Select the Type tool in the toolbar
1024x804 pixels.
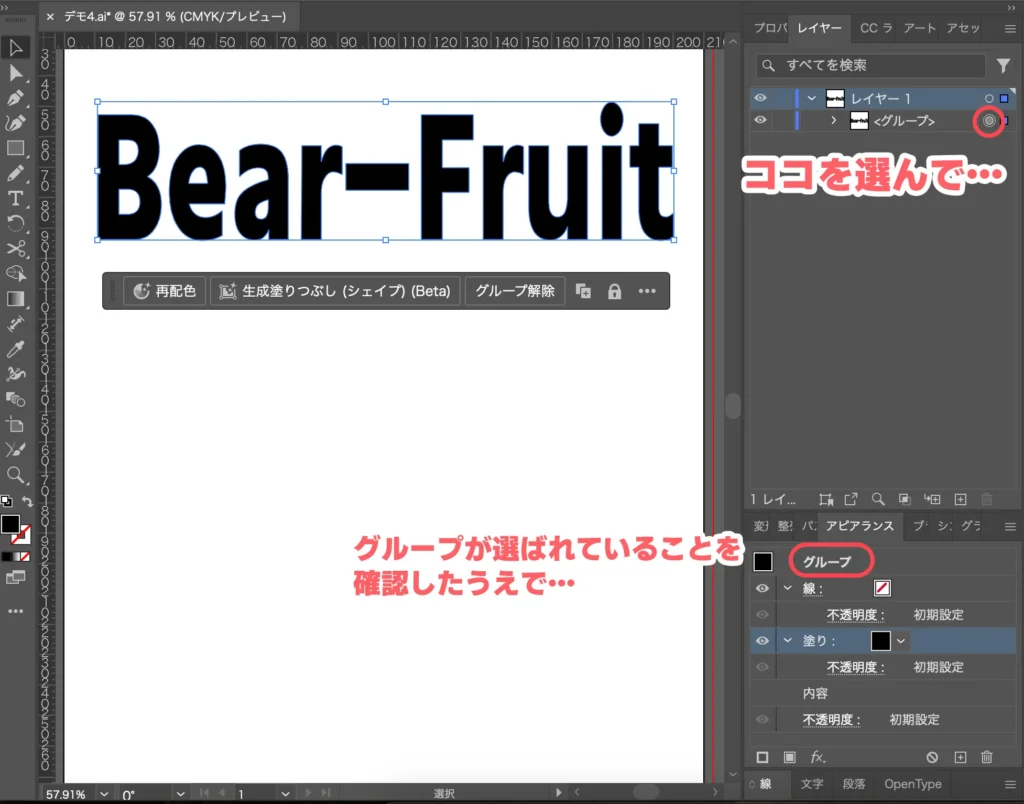[x=16, y=197]
